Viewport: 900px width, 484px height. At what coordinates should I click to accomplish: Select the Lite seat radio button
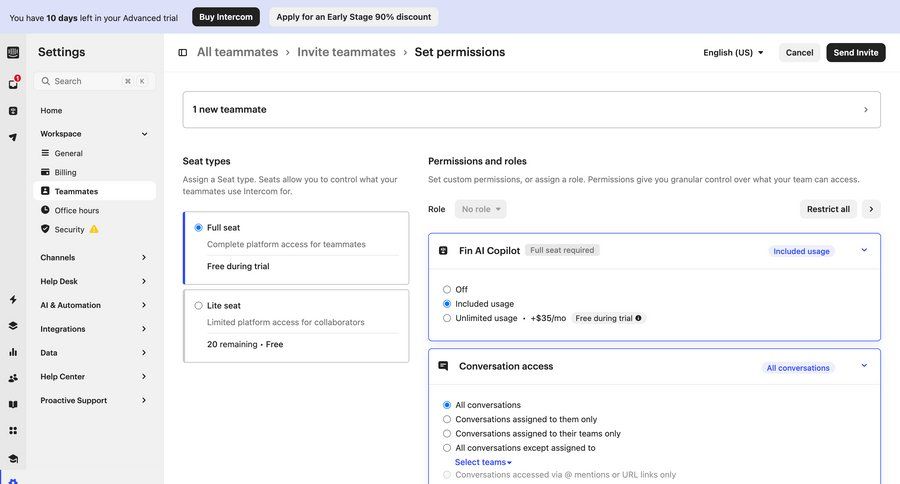[199, 305]
